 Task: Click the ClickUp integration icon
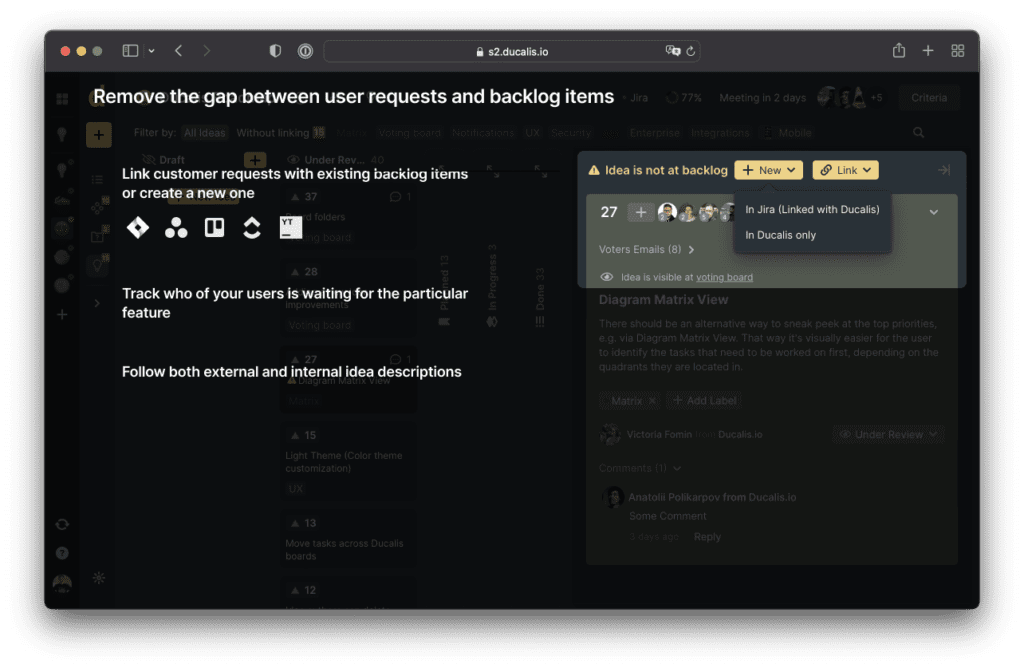click(252, 228)
